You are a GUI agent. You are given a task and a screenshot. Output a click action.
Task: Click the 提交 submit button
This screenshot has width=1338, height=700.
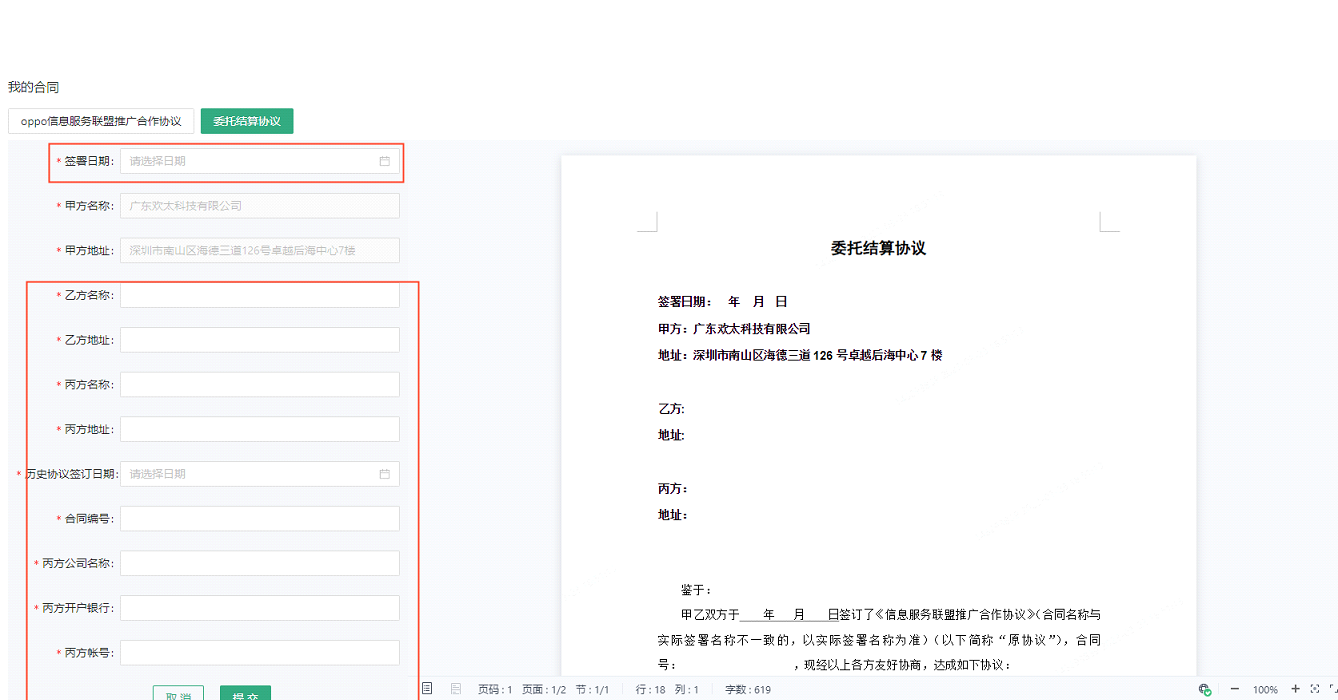(x=245, y=693)
